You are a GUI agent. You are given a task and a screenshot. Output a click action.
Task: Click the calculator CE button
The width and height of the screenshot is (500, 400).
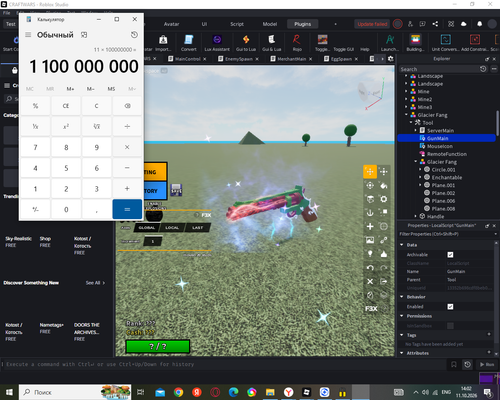pos(66,106)
